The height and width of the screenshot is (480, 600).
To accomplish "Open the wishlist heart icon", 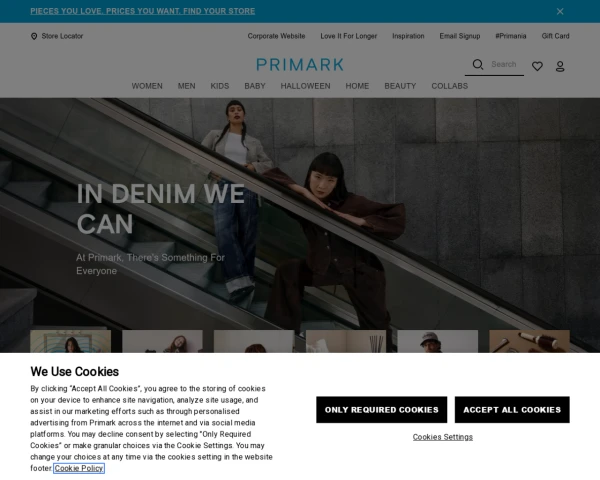I will tap(537, 66).
